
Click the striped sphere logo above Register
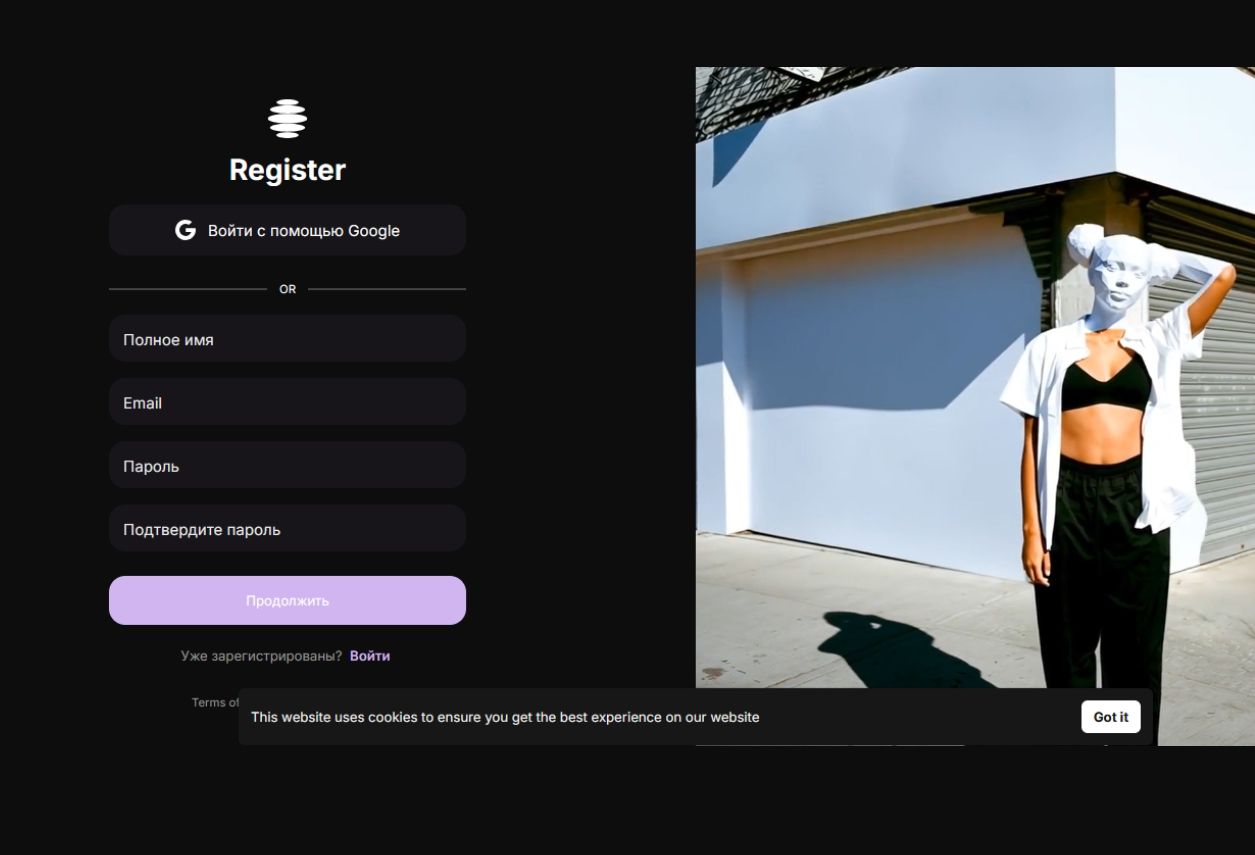tap(287, 118)
